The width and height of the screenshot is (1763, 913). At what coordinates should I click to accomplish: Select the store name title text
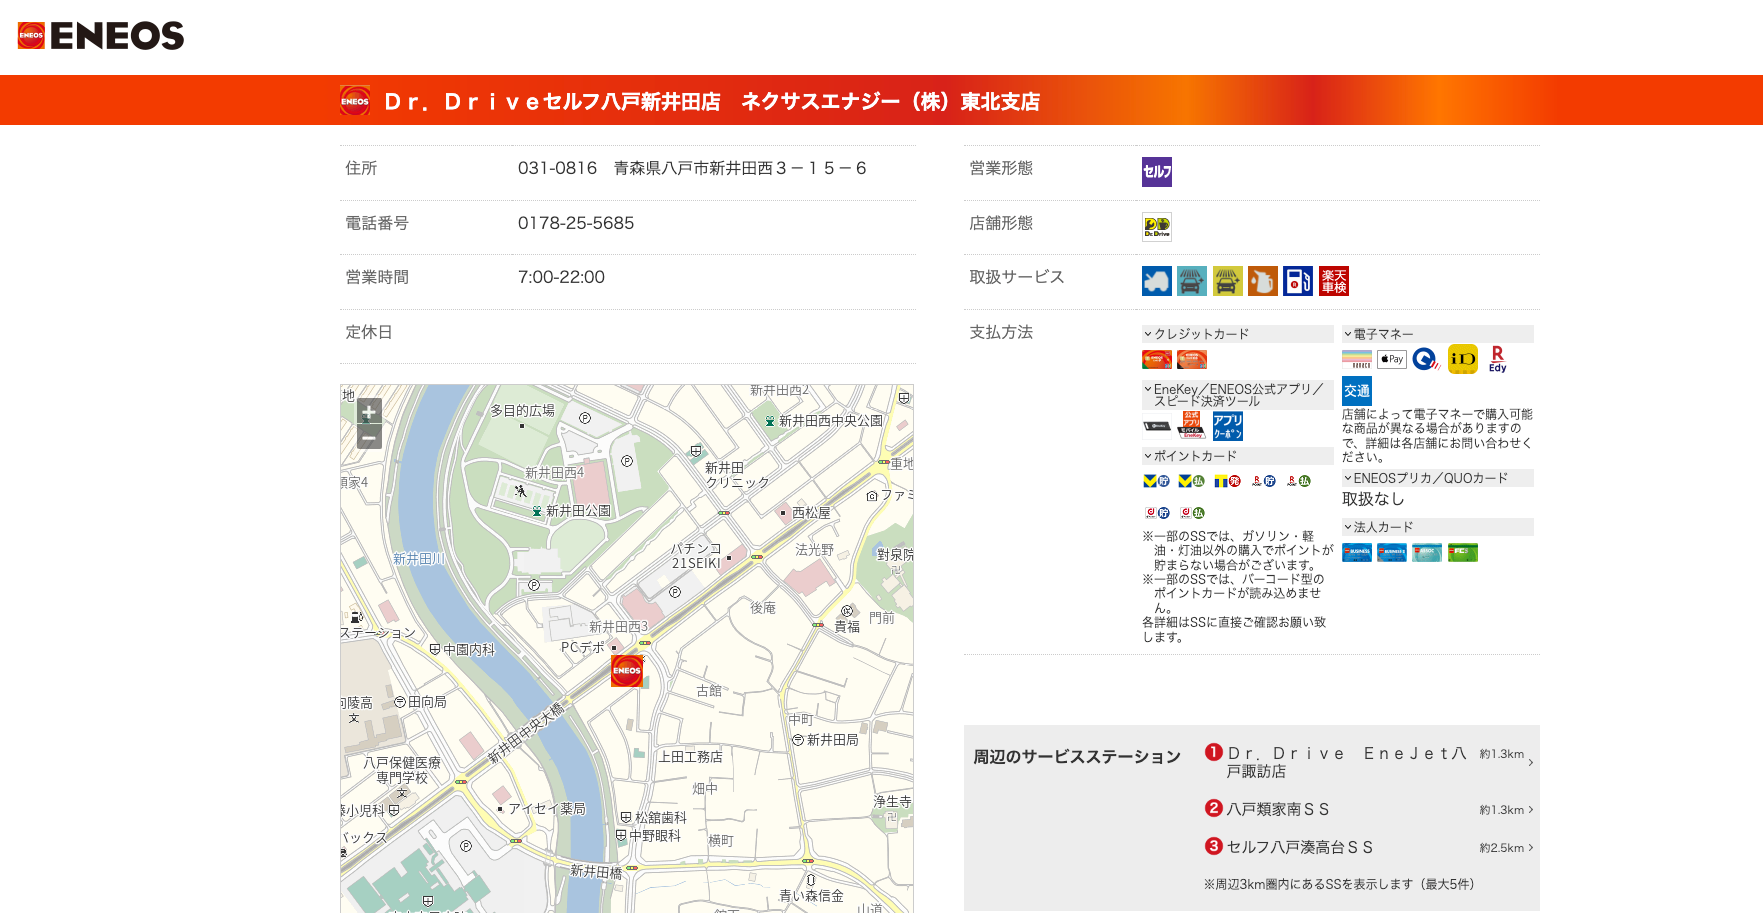[x=712, y=102]
